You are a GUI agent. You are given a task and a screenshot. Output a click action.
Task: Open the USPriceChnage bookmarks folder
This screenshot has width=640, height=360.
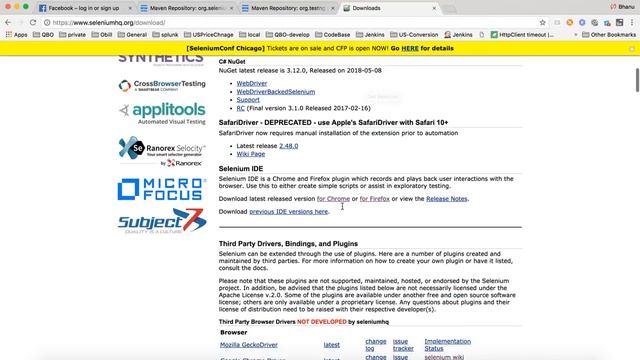pyautogui.click(x=209, y=35)
